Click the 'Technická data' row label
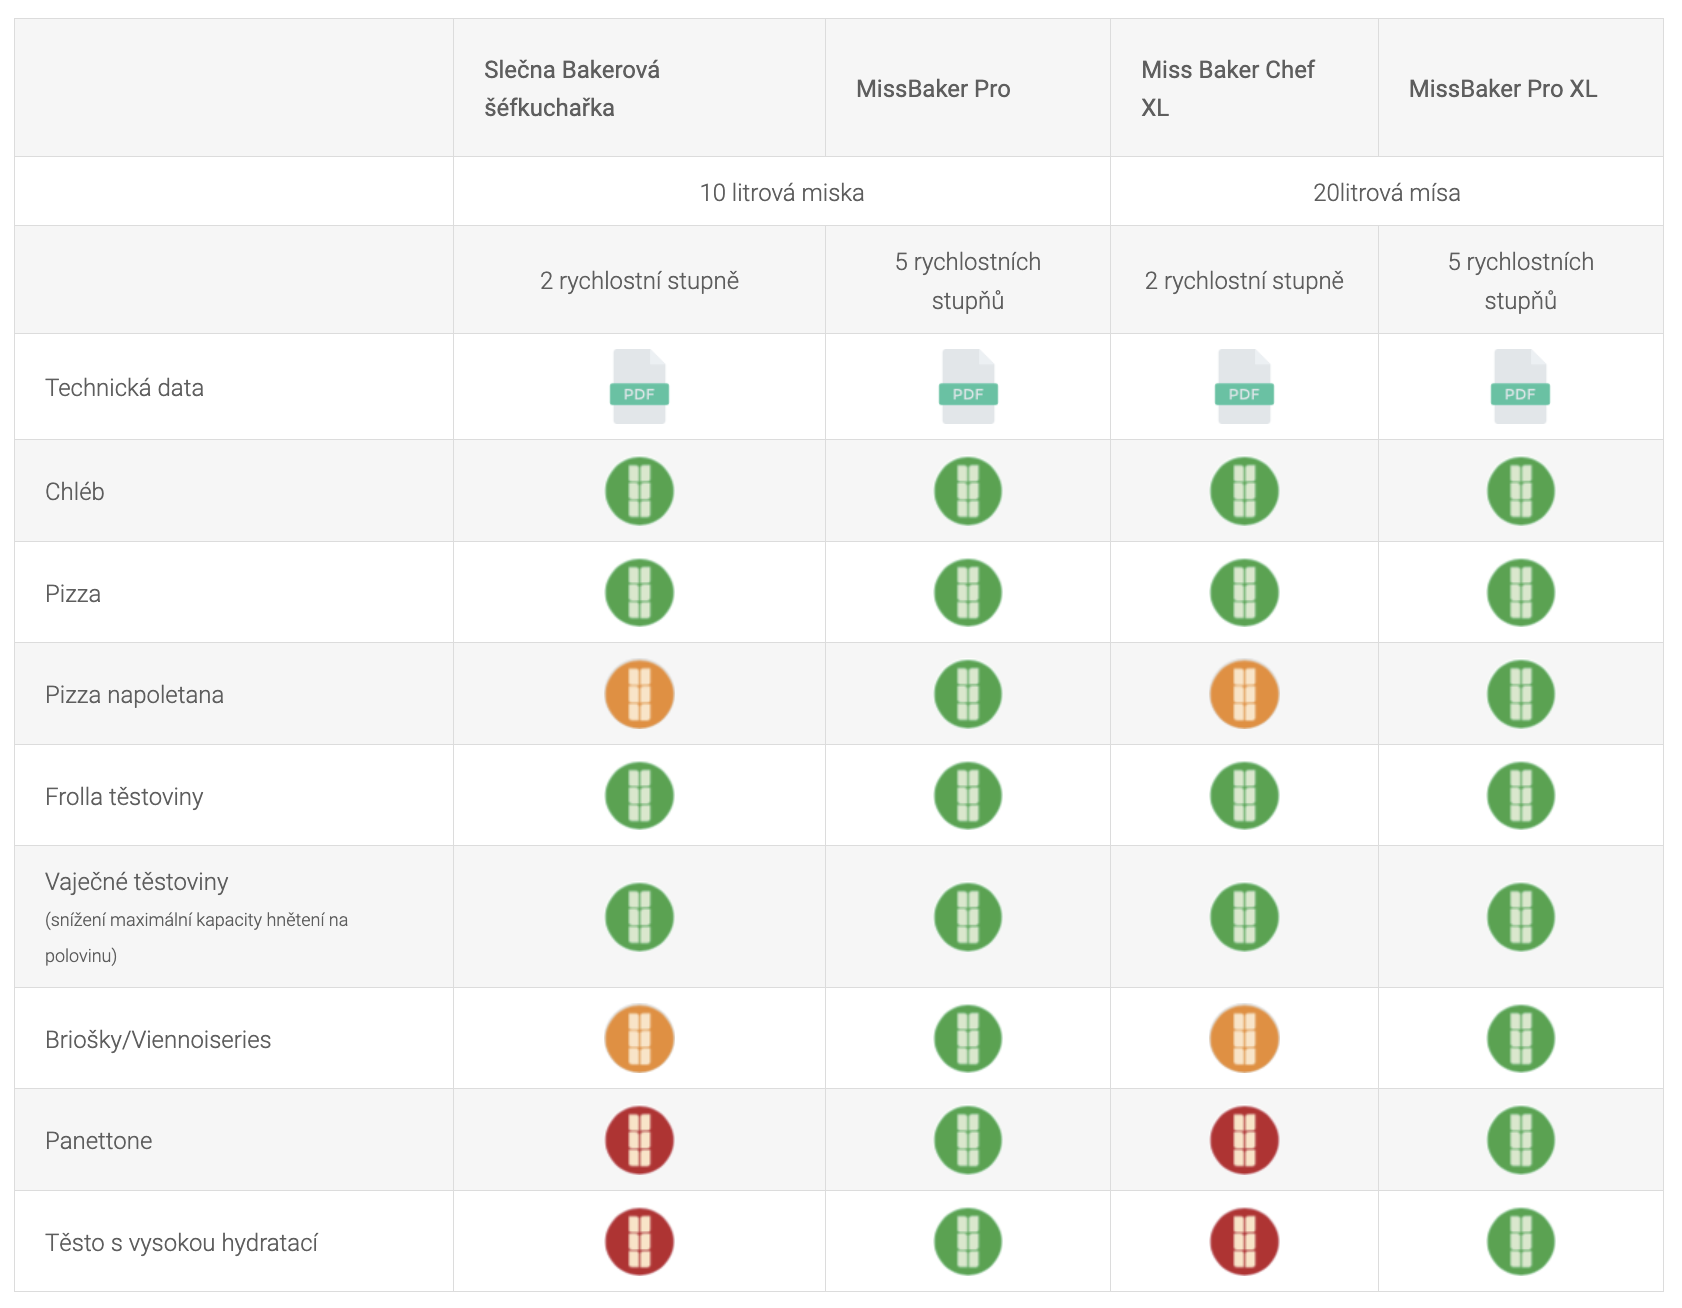The height and width of the screenshot is (1308, 1682). click(x=124, y=388)
